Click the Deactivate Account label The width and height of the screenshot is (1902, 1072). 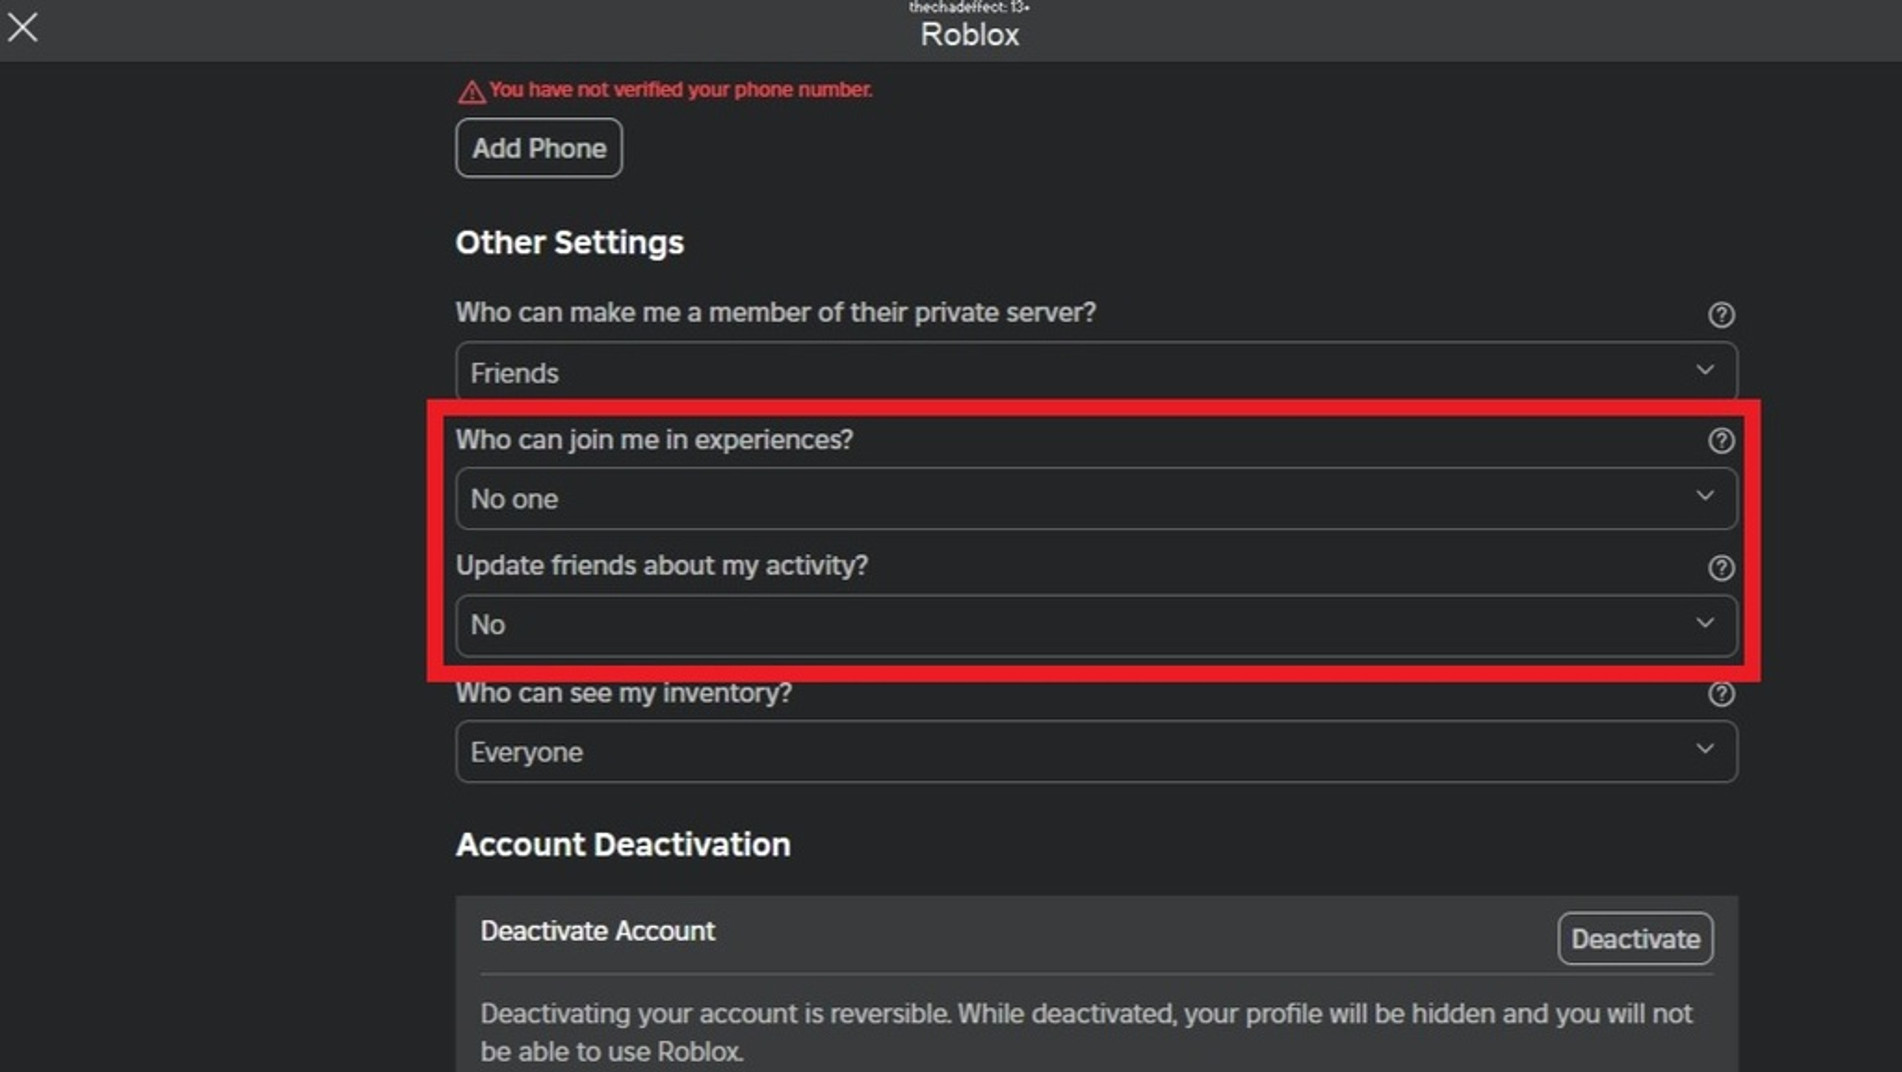click(598, 931)
